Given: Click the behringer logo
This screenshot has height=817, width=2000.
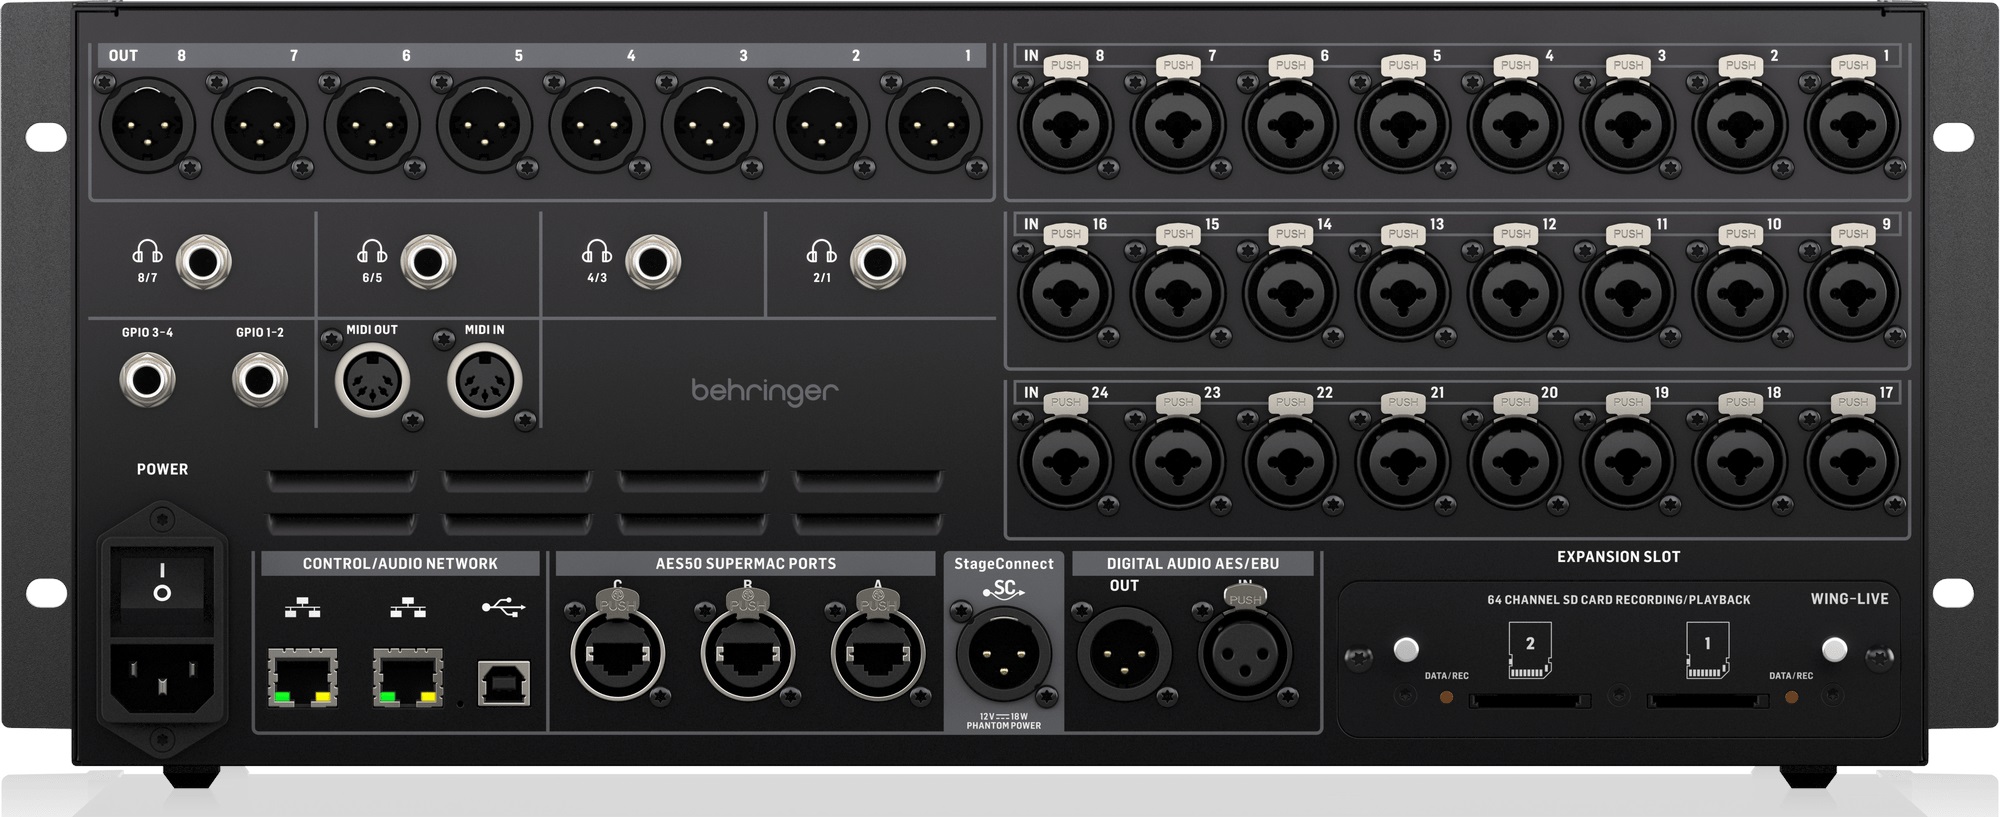Looking at the screenshot, I should tap(765, 391).
